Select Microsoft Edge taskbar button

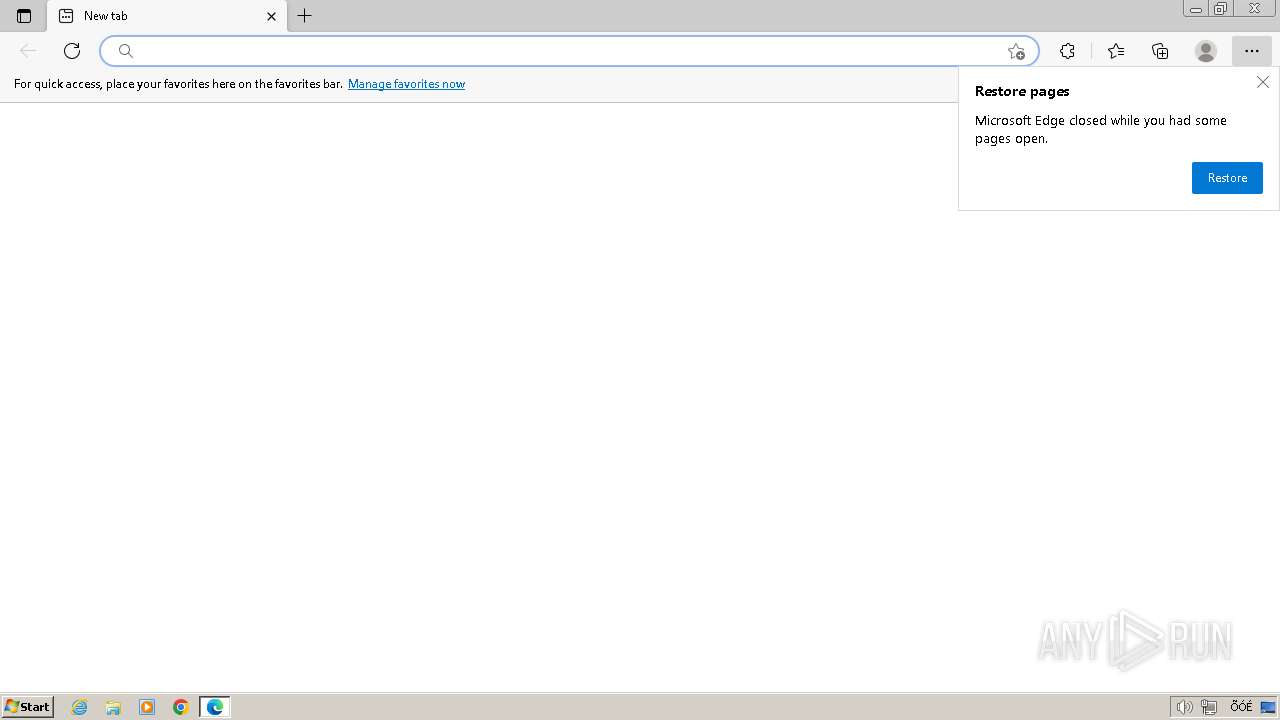[215, 707]
